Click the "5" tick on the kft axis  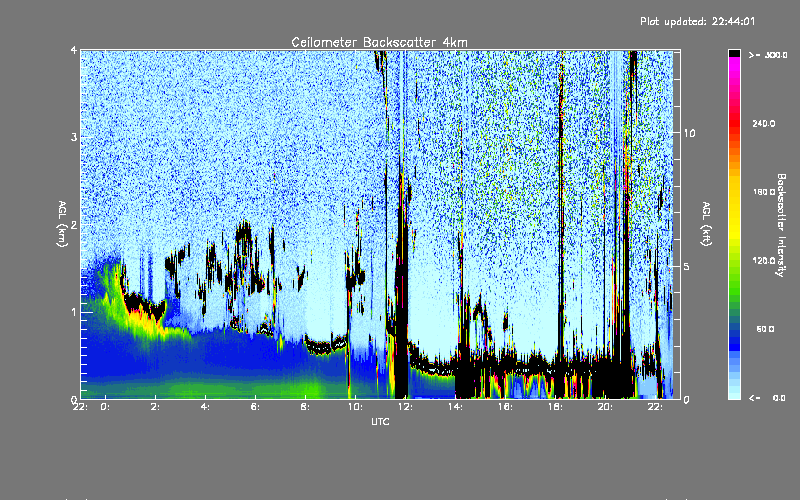[x=687, y=266]
